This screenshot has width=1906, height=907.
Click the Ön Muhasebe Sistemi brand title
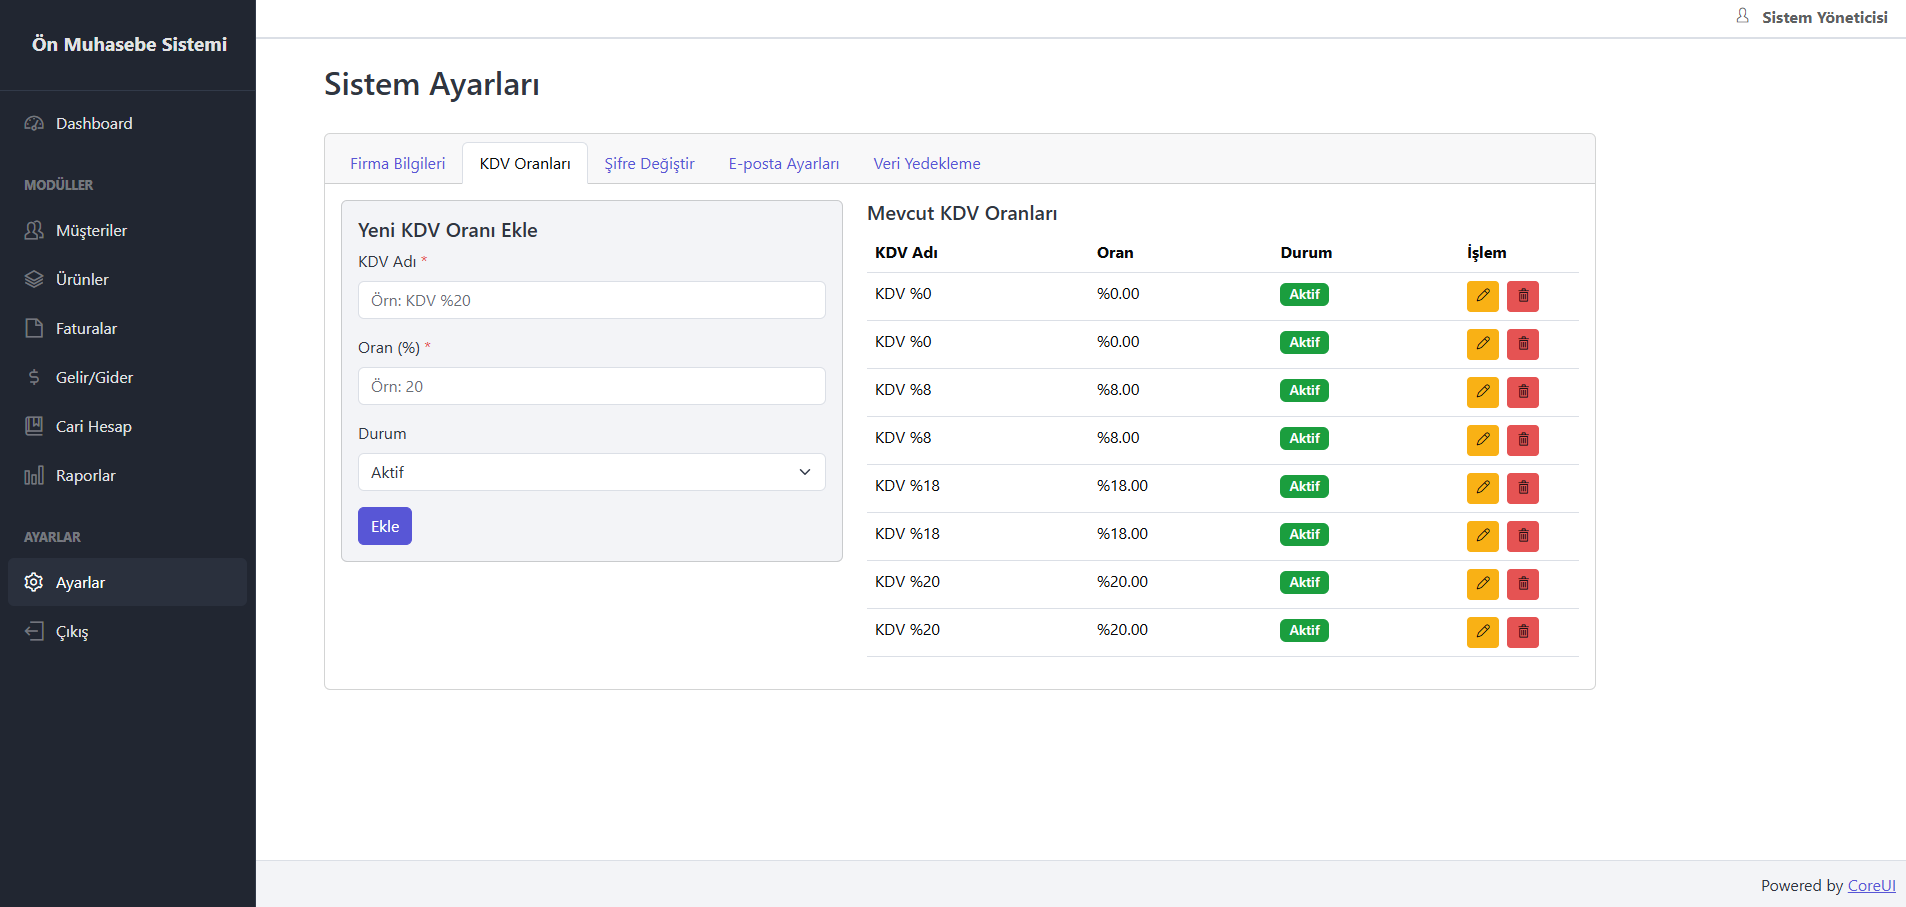(x=129, y=44)
